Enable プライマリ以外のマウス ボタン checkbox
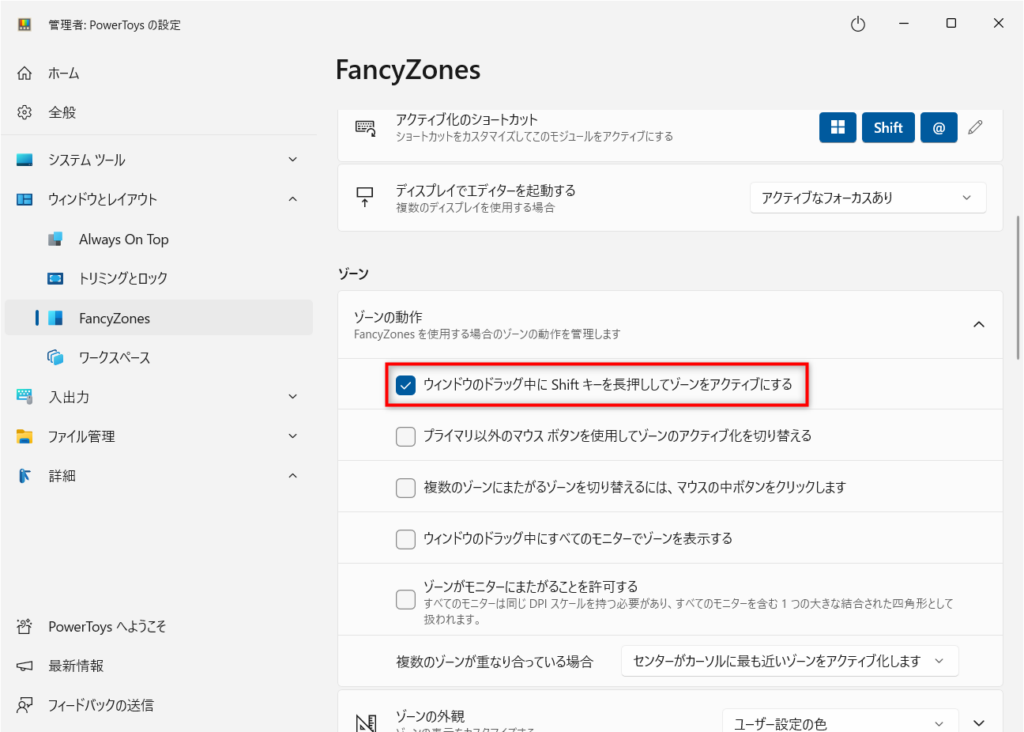Screen dimensions: 1024x732 coord(406,436)
